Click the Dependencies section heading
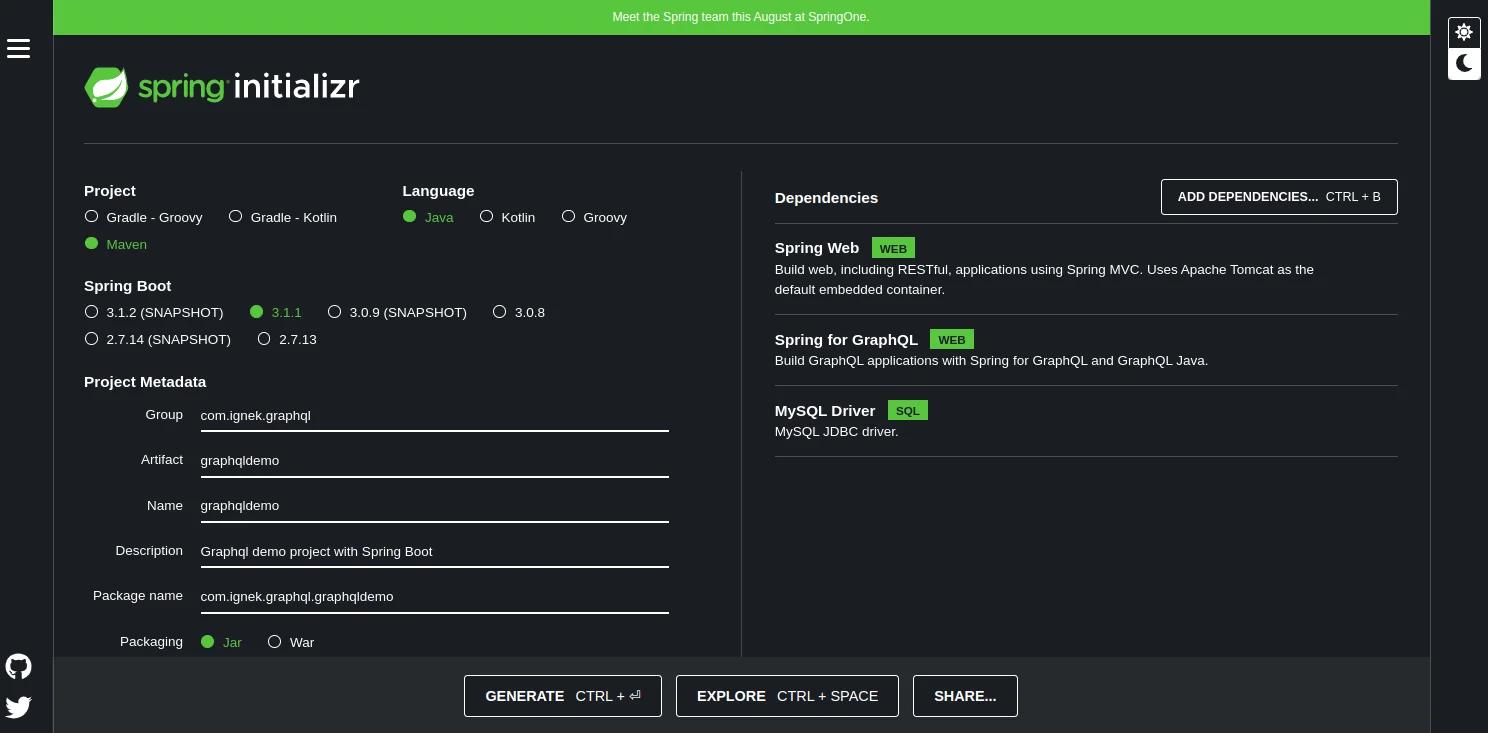The width and height of the screenshot is (1488, 733). (x=826, y=198)
